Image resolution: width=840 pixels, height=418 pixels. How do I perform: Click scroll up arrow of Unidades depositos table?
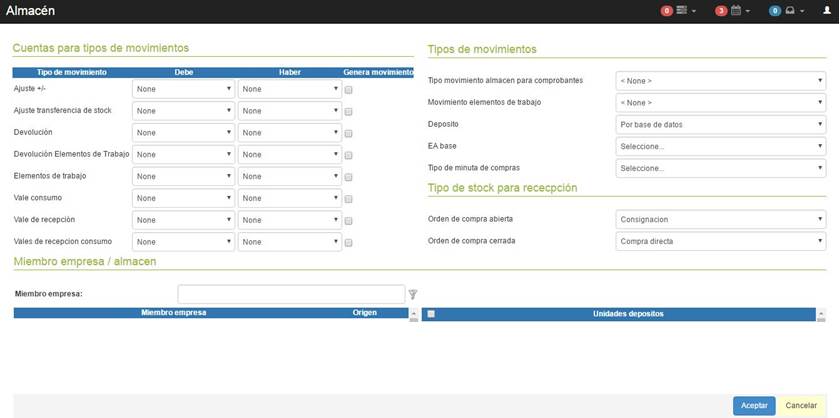821,313
